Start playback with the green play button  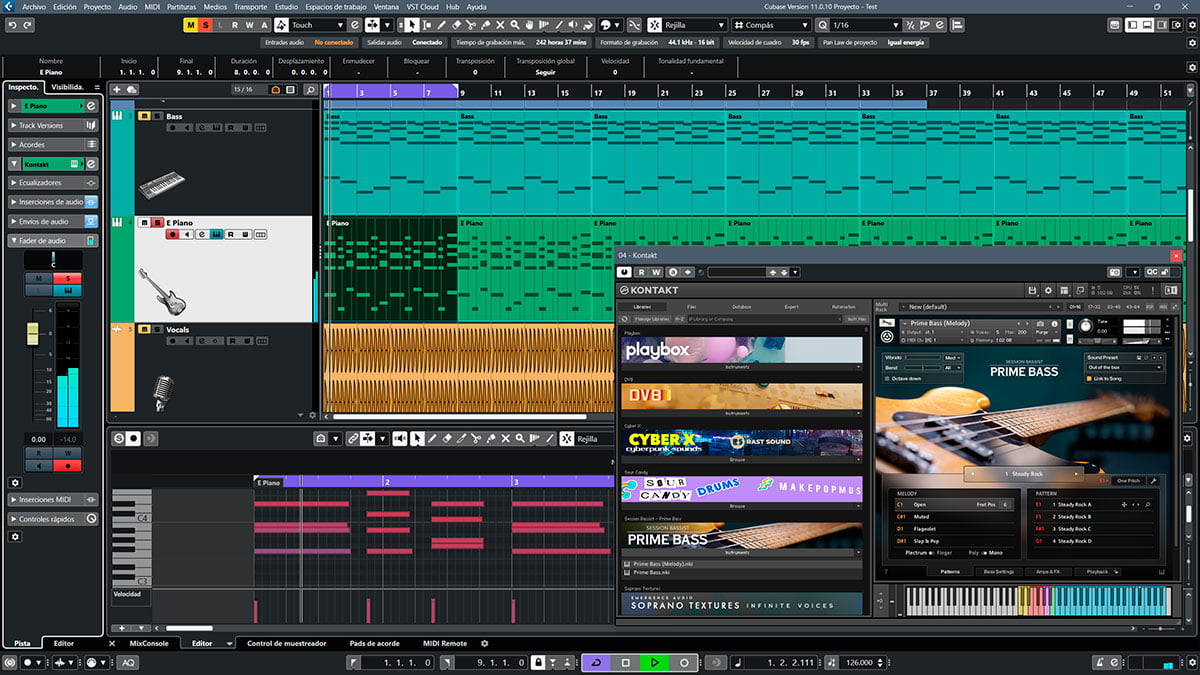pyautogui.click(x=654, y=662)
